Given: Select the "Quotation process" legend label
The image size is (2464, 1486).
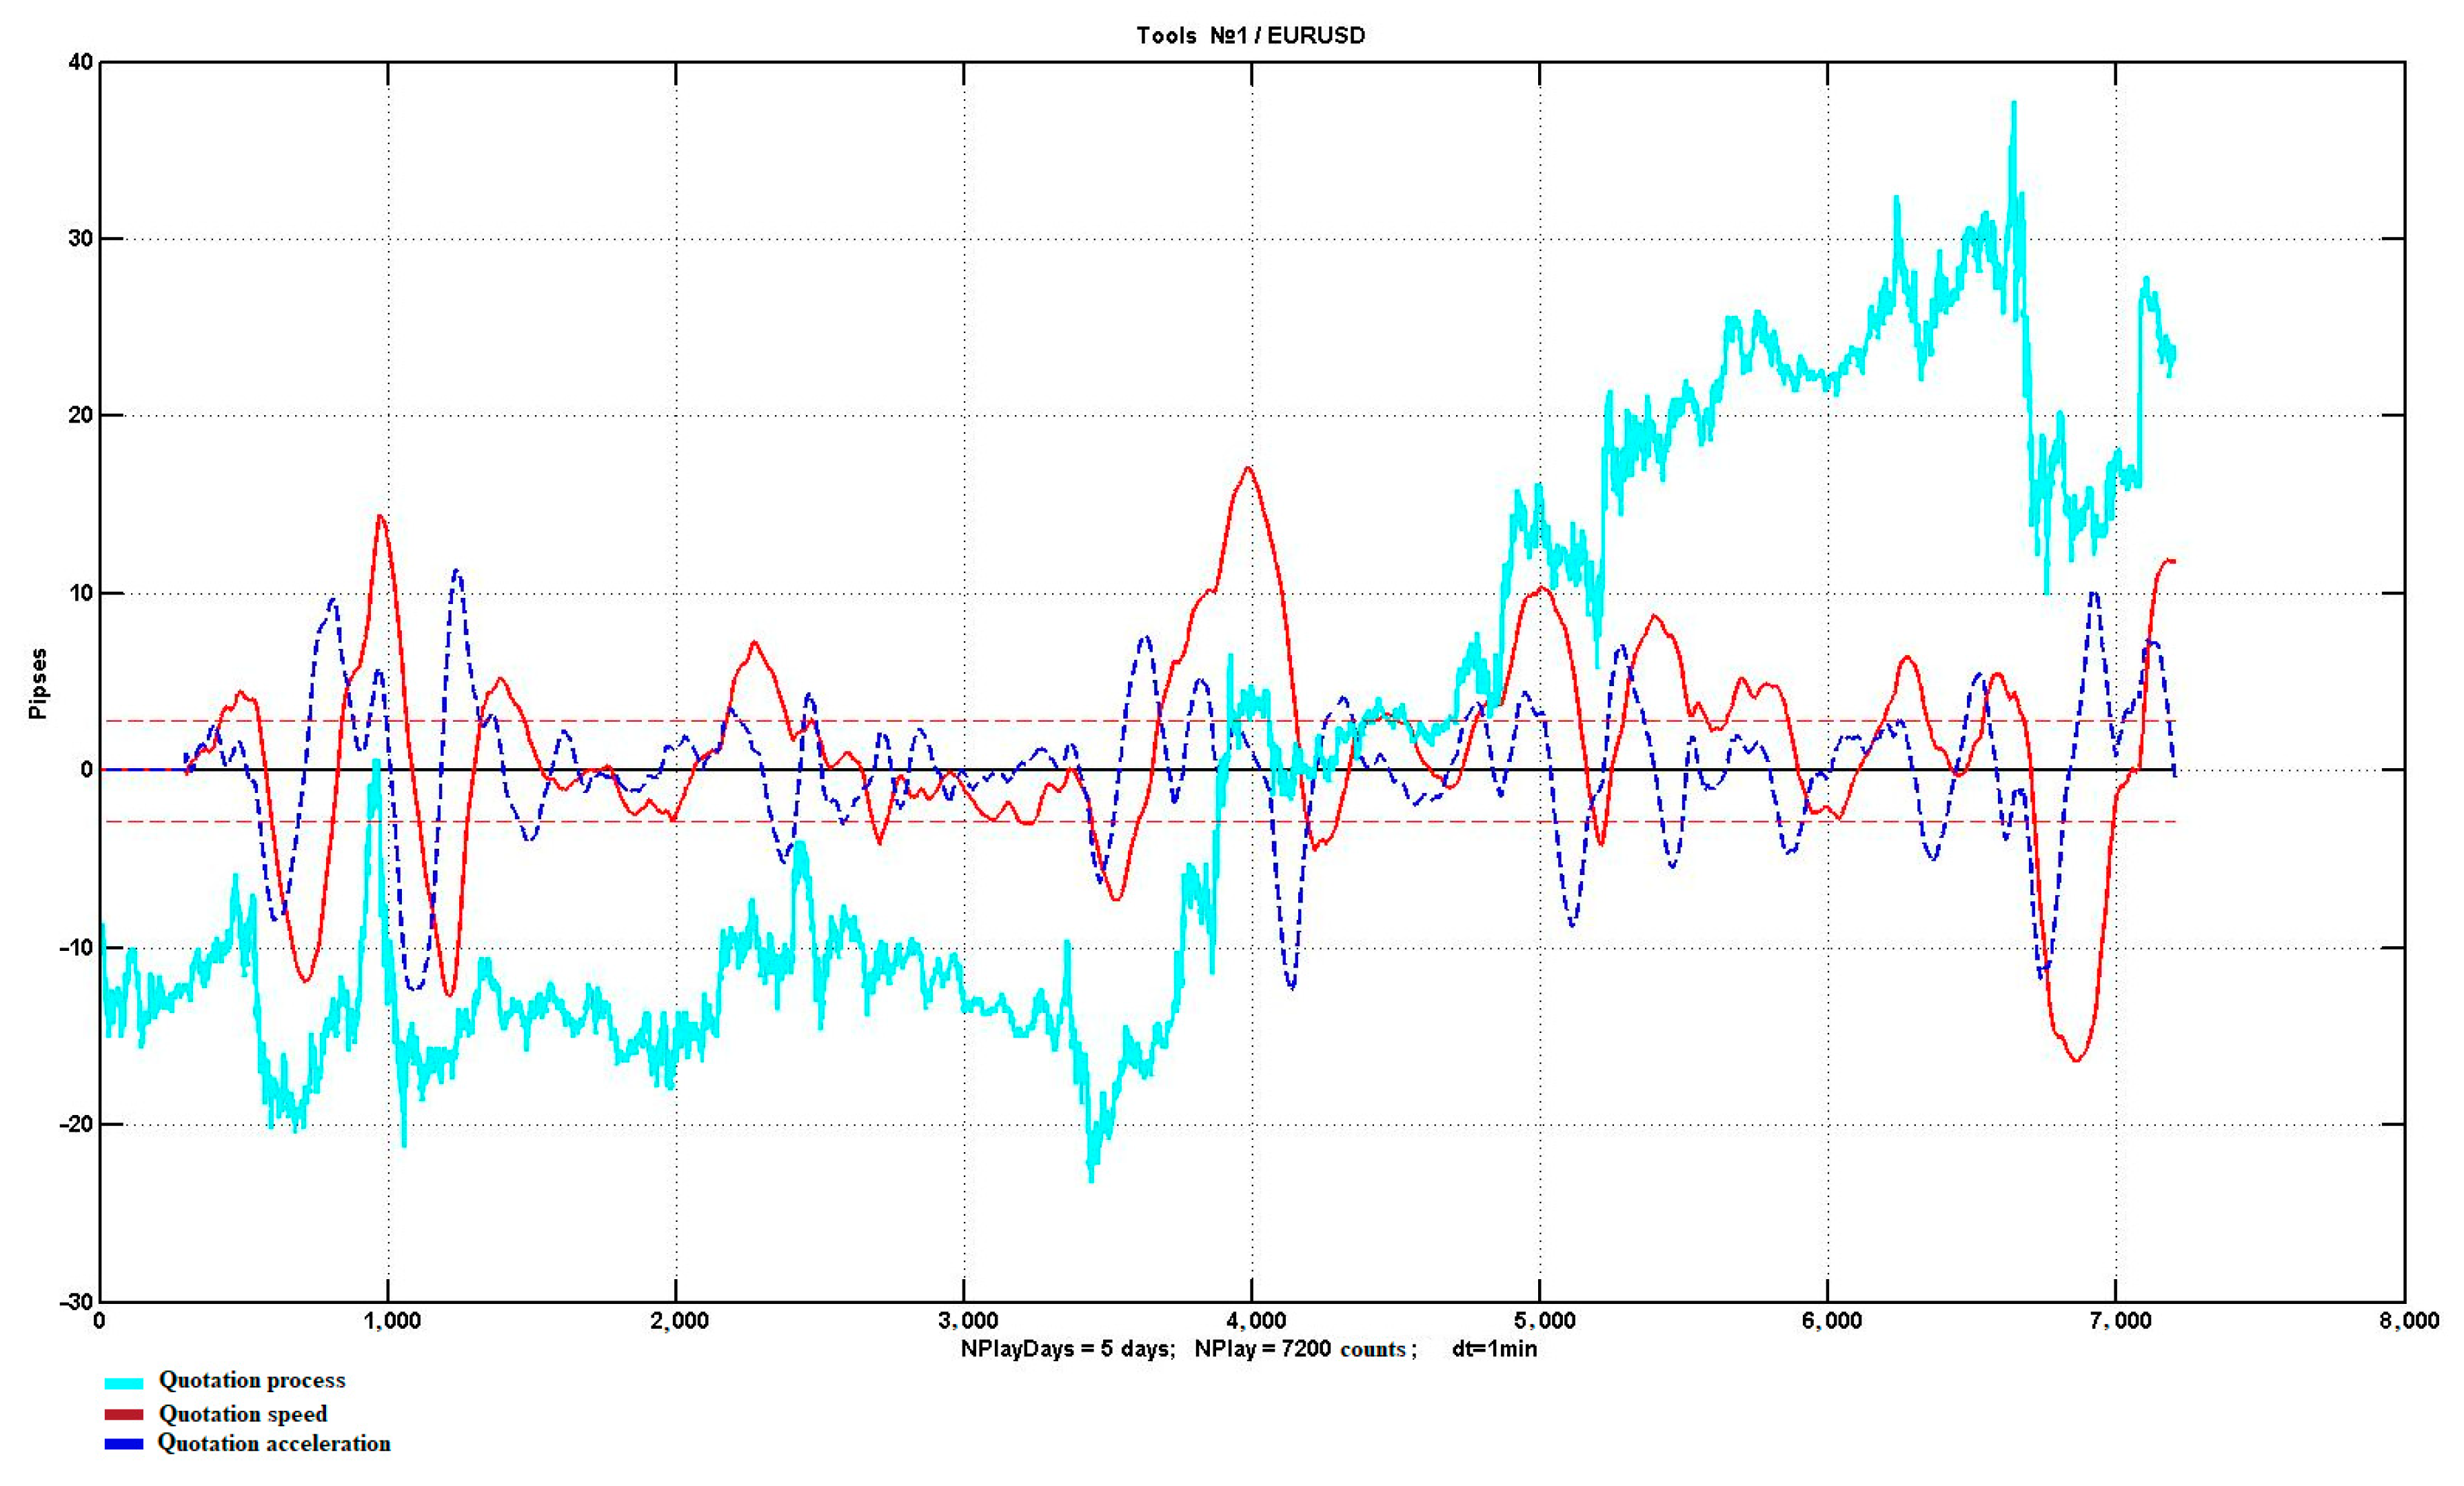Looking at the screenshot, I should click(x=252, y=1380).
